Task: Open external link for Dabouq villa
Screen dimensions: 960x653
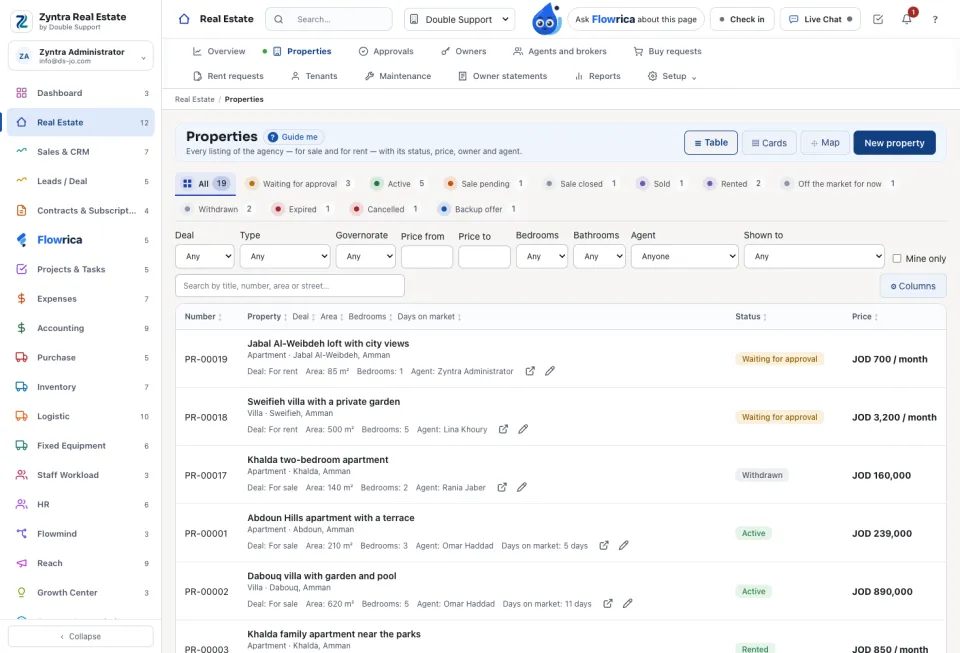Action: tap(608, 603)
